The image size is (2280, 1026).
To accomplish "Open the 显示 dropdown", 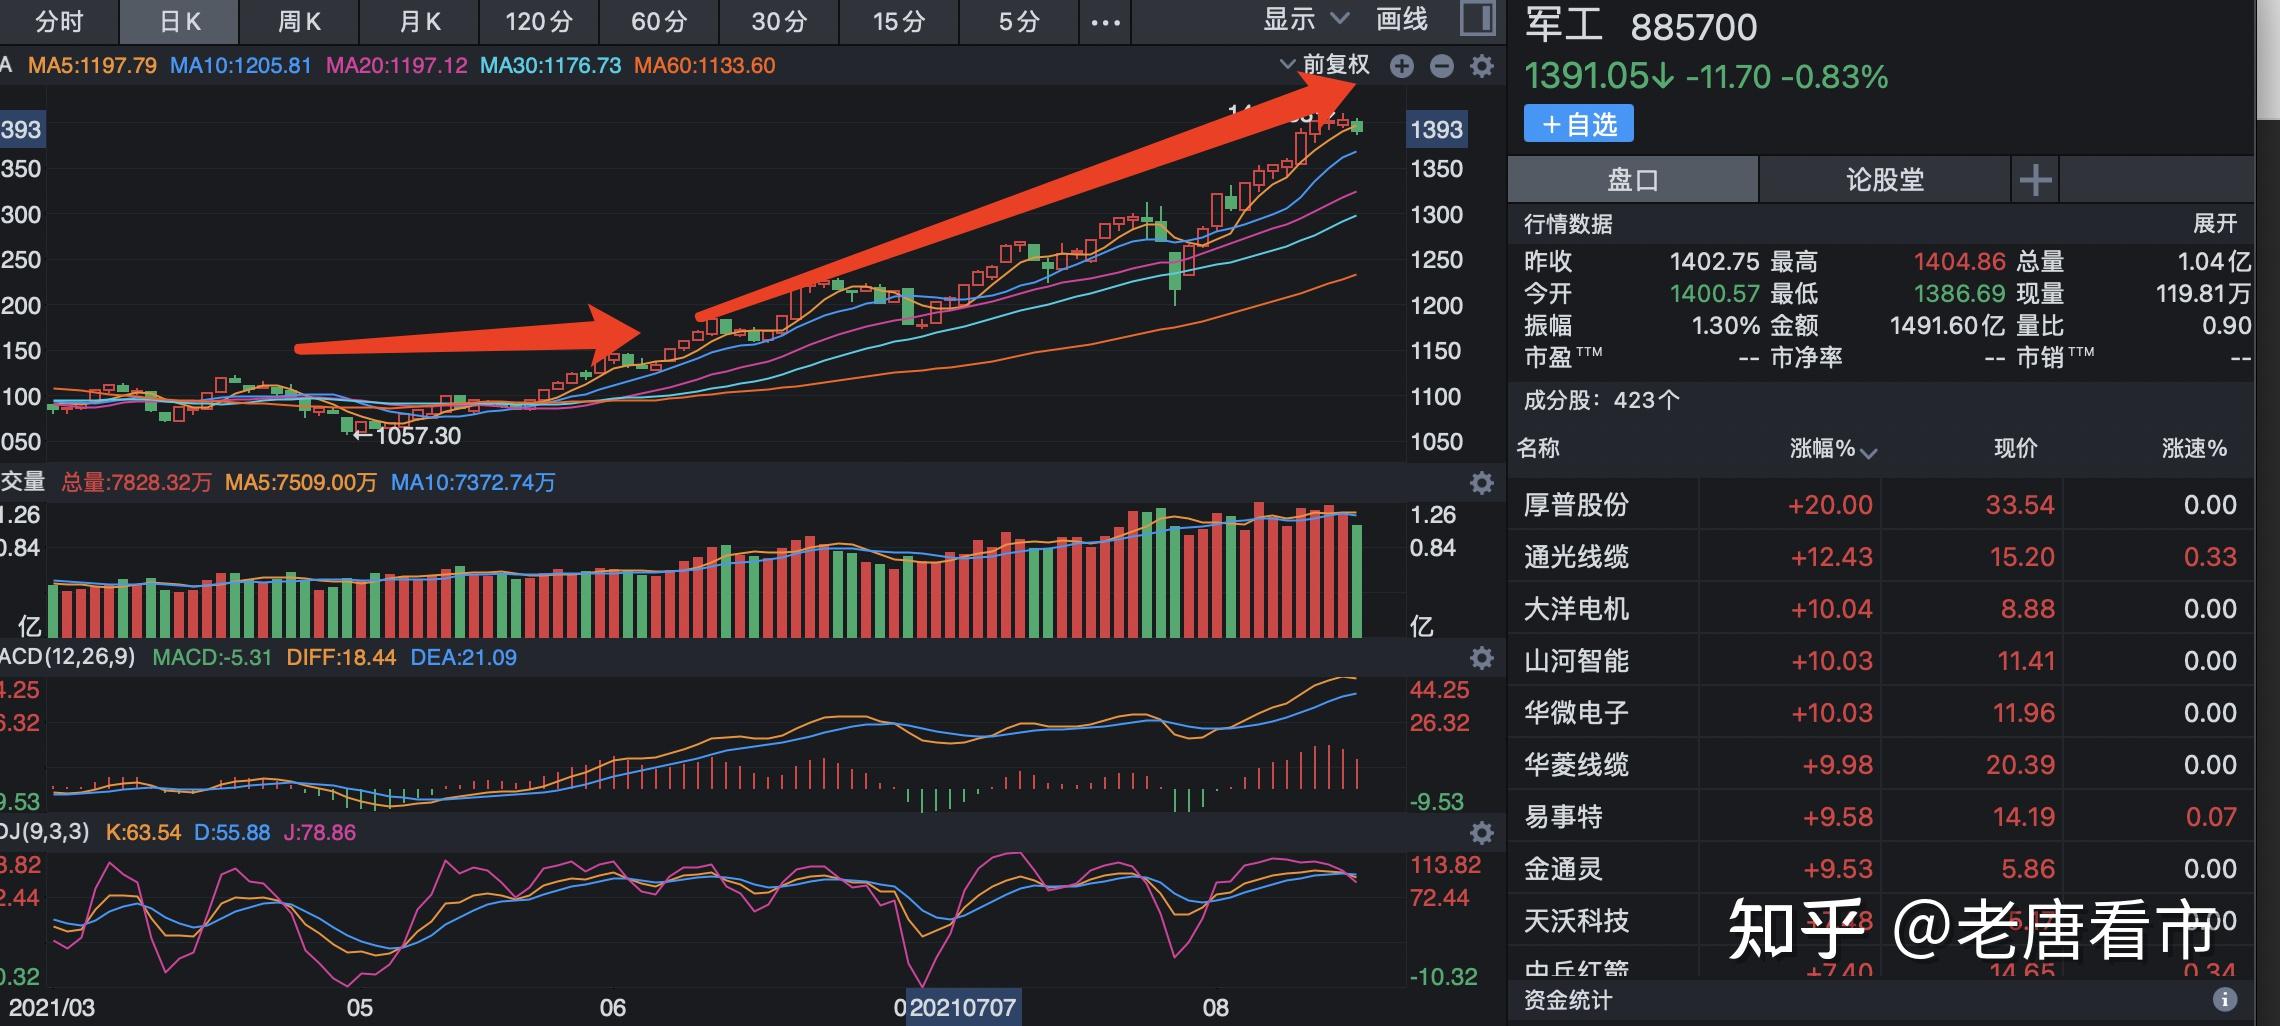I will pos(1306,19).
